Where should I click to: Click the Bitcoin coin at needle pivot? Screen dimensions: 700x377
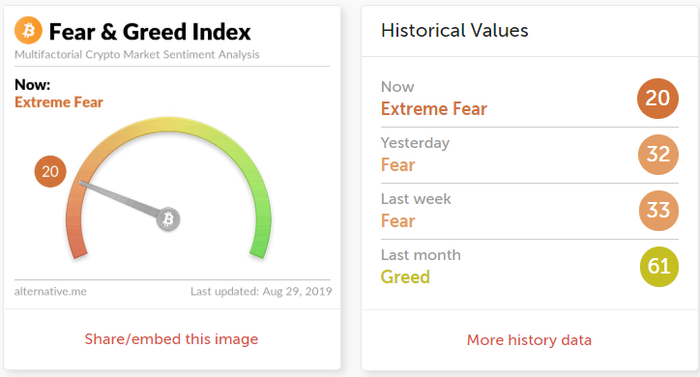(x=168, y=219)
